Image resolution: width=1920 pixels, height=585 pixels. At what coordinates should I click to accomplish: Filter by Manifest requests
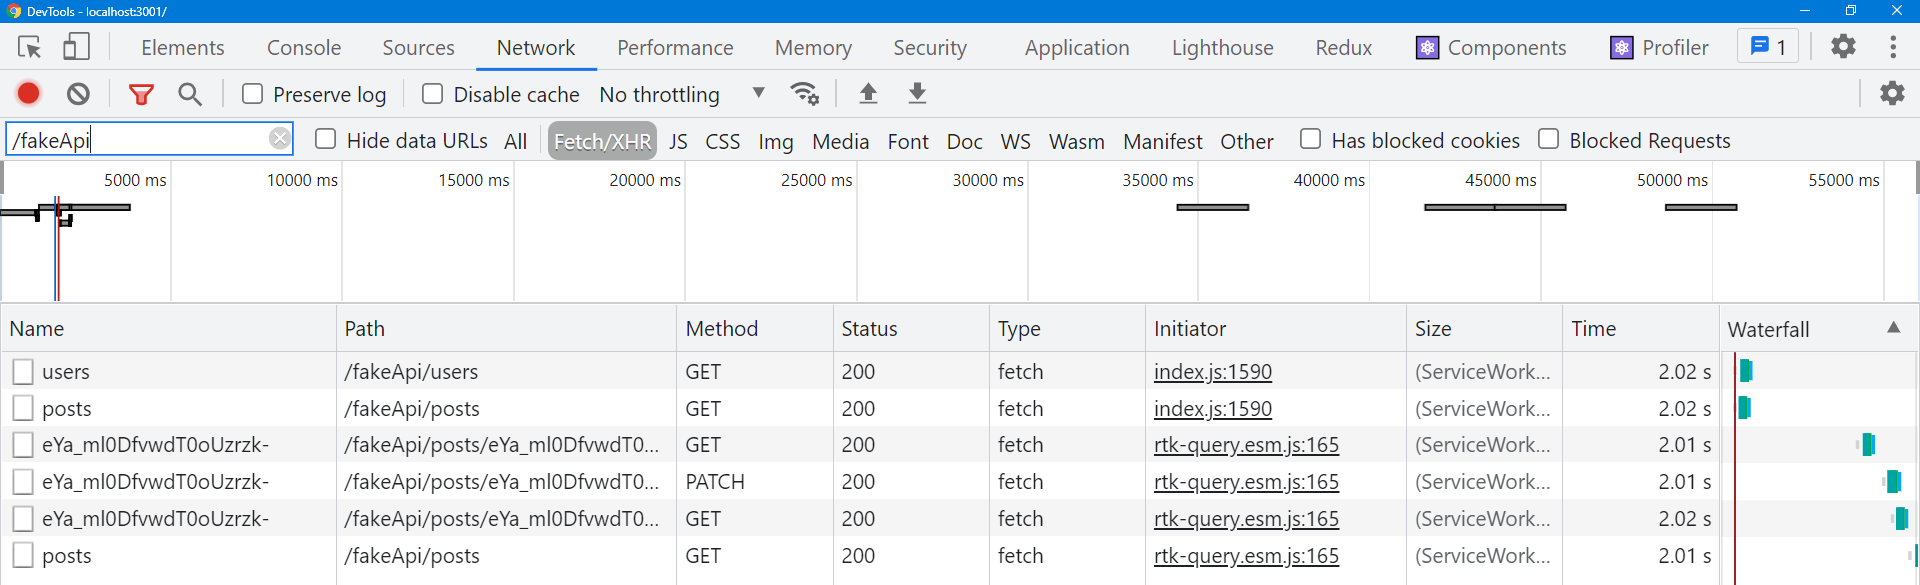[1162, 141]
